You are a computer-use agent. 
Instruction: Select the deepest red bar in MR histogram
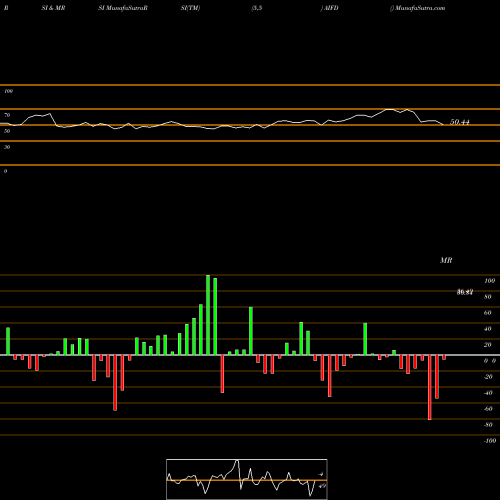(430, 387)
